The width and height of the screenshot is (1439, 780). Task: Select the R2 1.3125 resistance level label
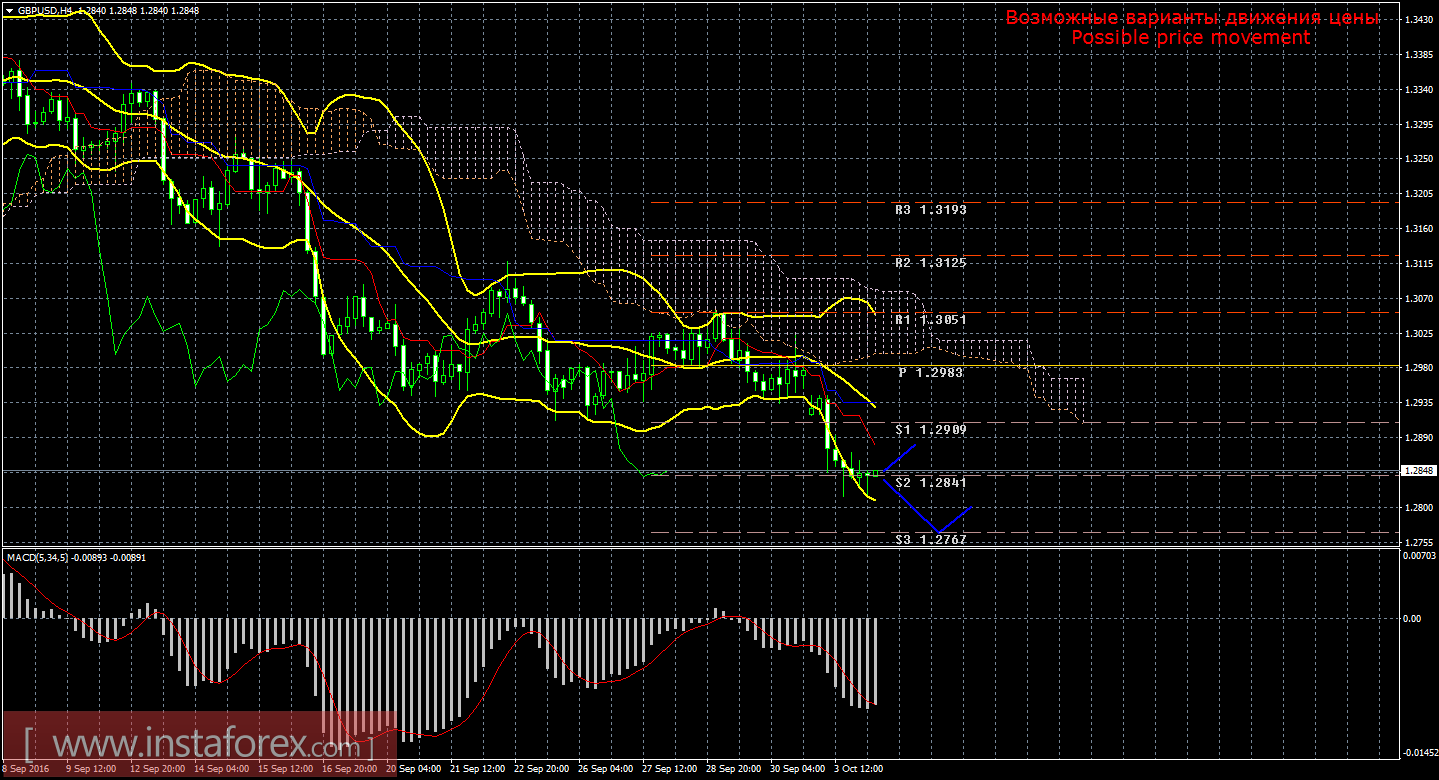930,263
